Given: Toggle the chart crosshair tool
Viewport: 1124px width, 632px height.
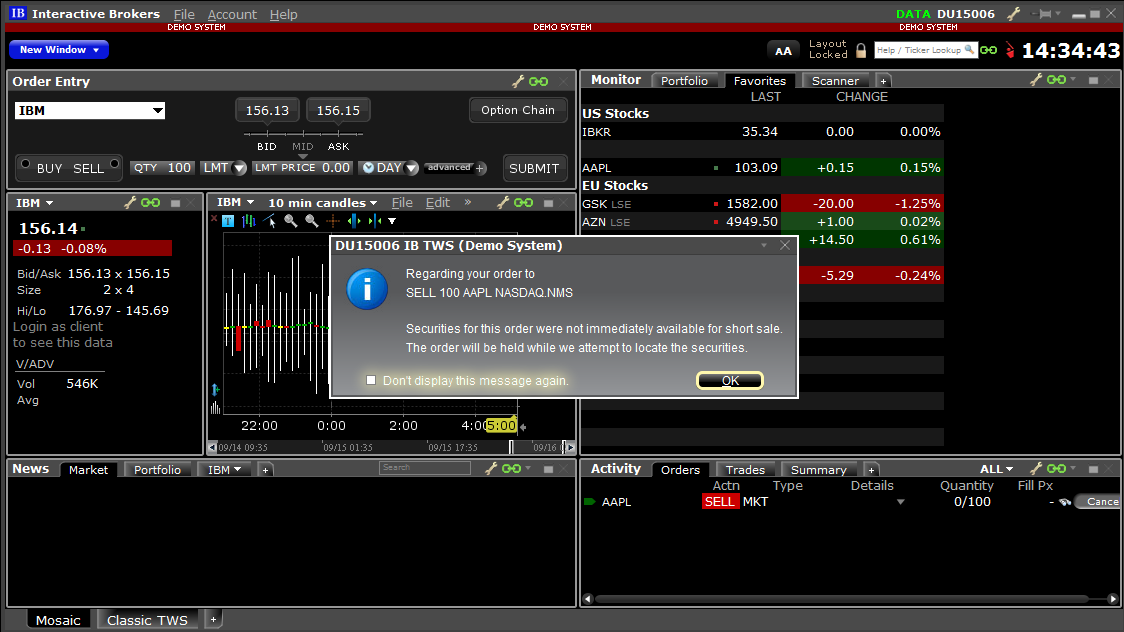Looking at the screenshot, I should [x=333, y=221].
